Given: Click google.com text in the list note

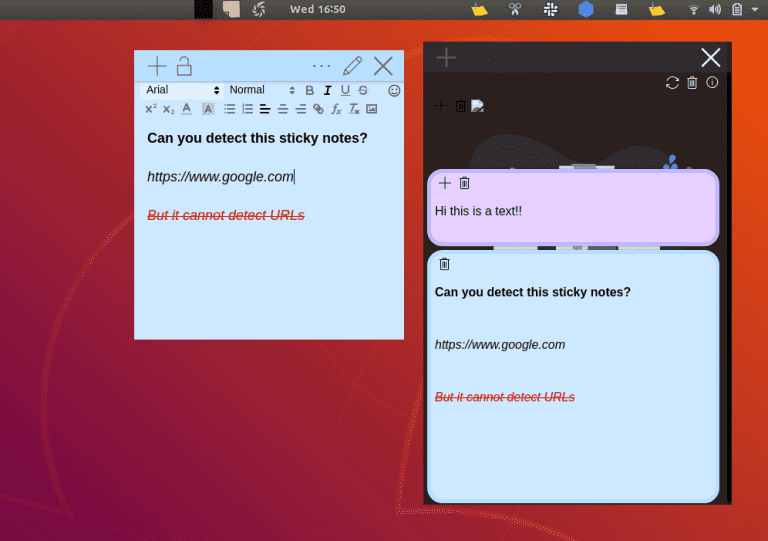Looking at the screenshot, I should pos(500,345).
